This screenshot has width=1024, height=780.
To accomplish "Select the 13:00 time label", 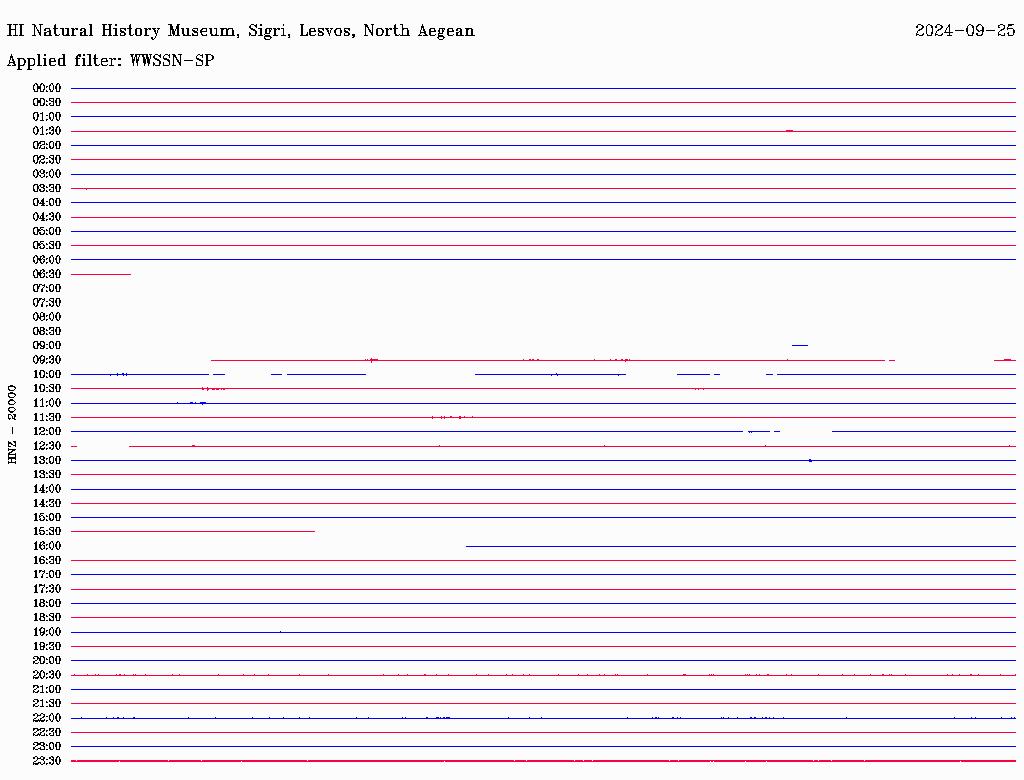I will tap(47, 461).
